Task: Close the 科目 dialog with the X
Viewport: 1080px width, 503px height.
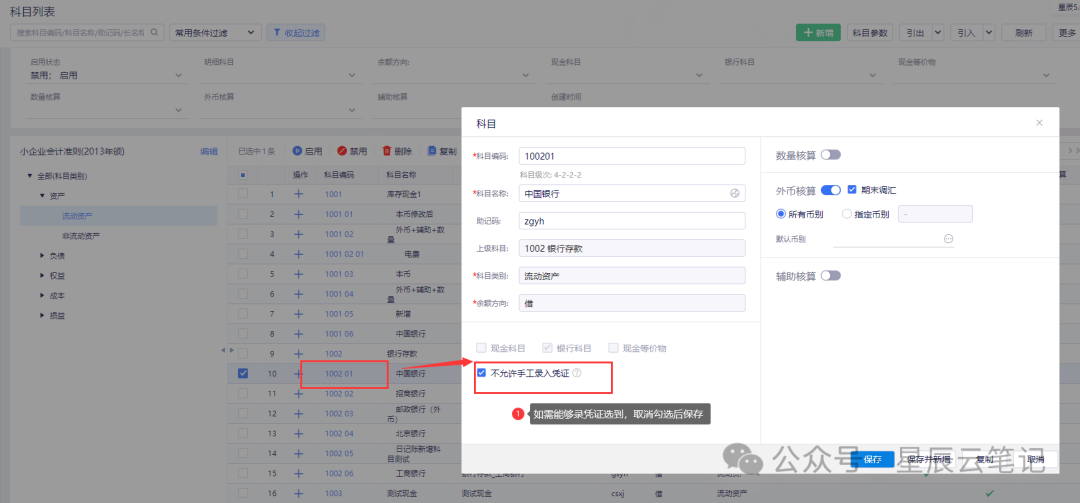Action: pyautogui.click(x=1039, y=123)
